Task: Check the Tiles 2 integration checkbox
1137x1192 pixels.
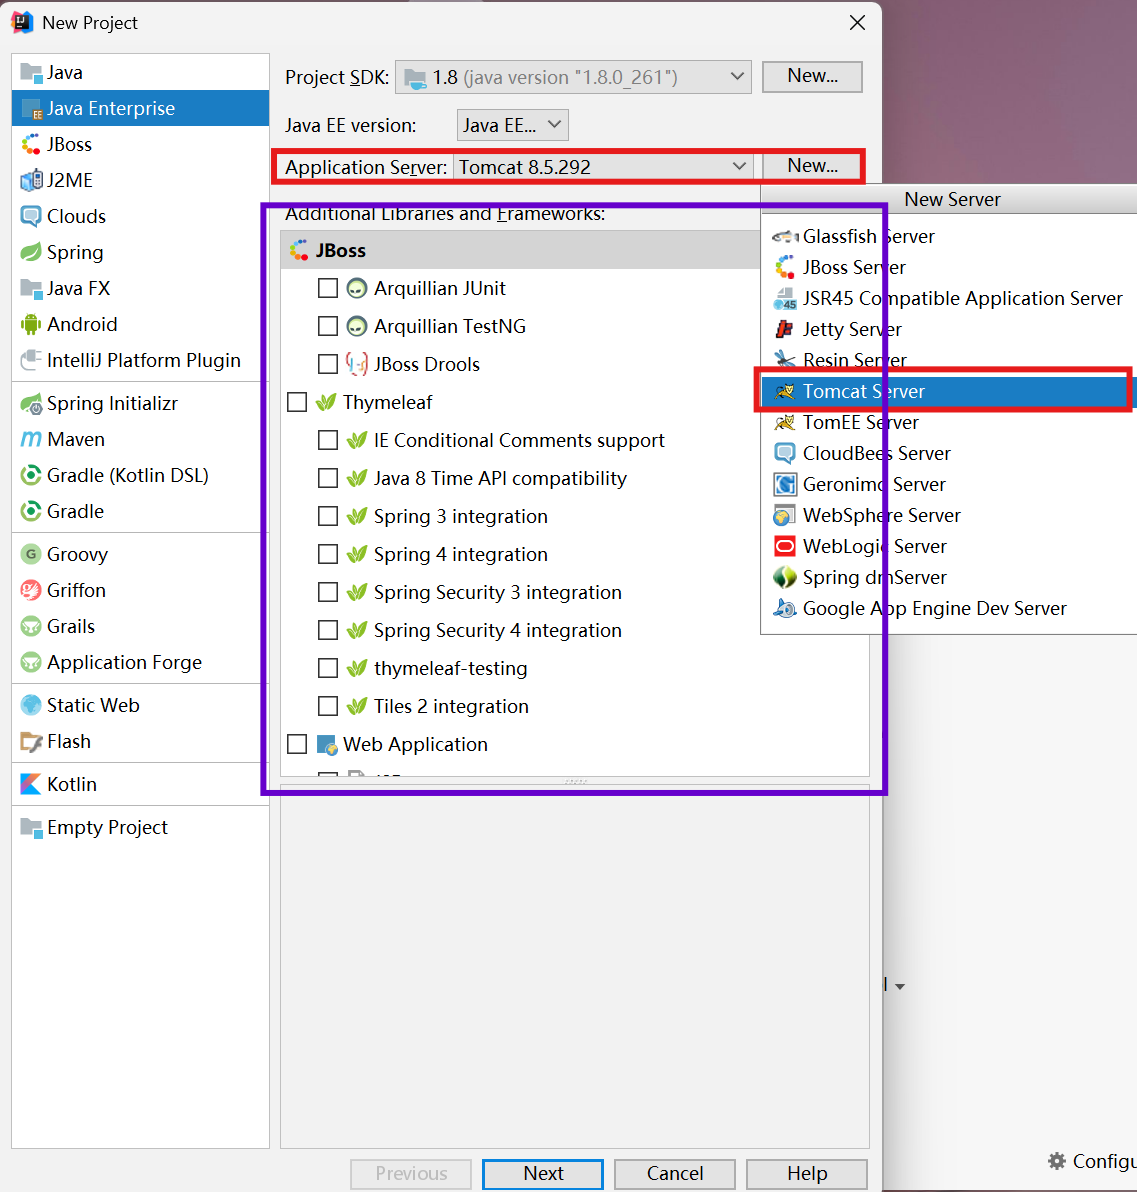Action: [x=328, y=706]
